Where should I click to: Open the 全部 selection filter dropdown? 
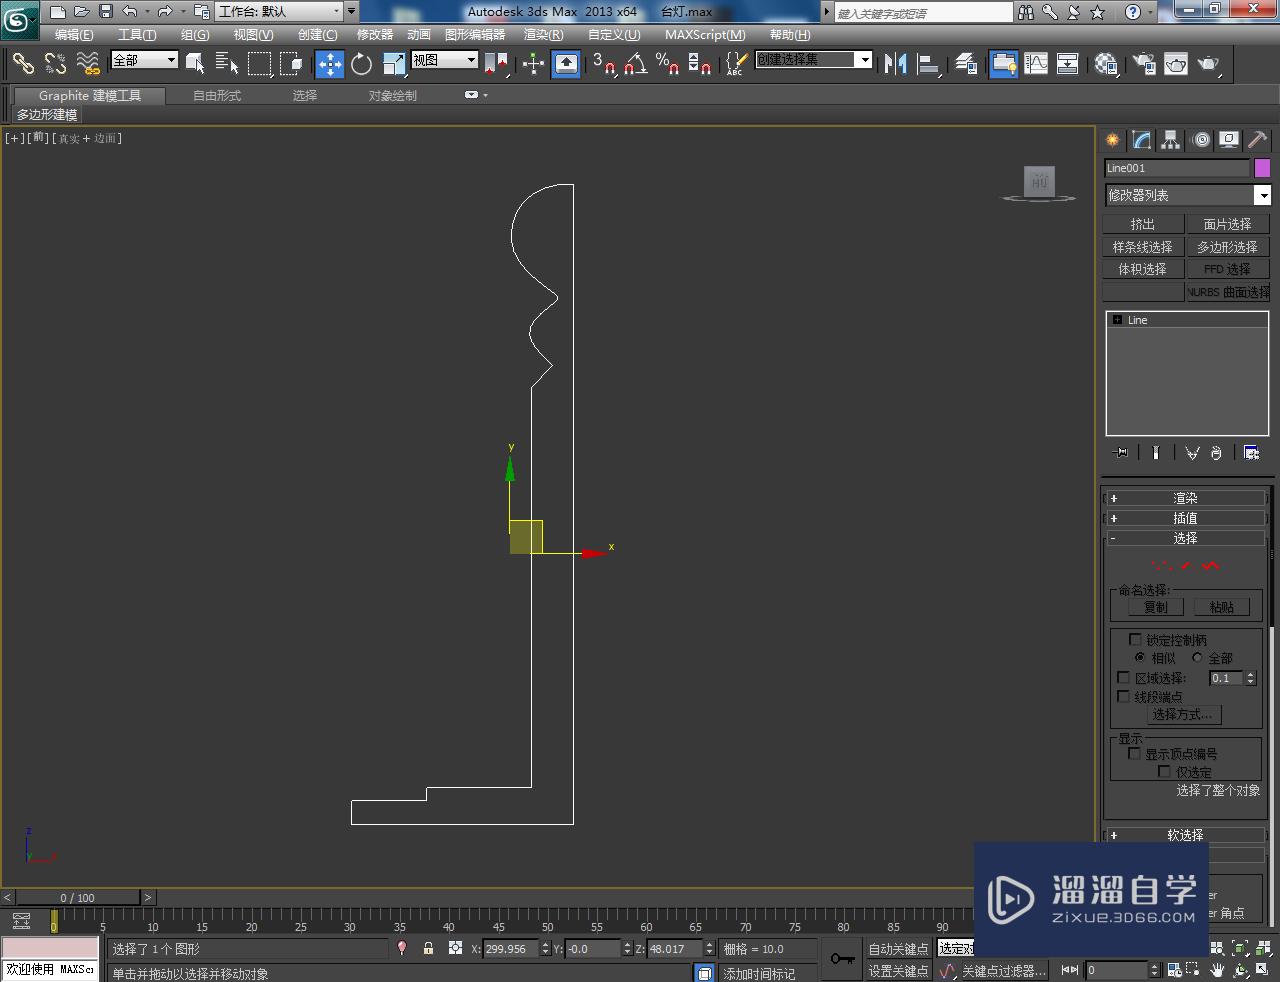point(144,60)
